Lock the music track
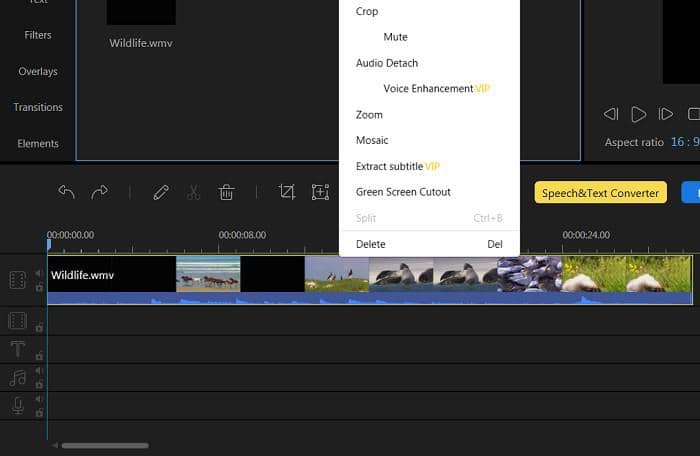This screenshot has width=700, height=456. 39,384
